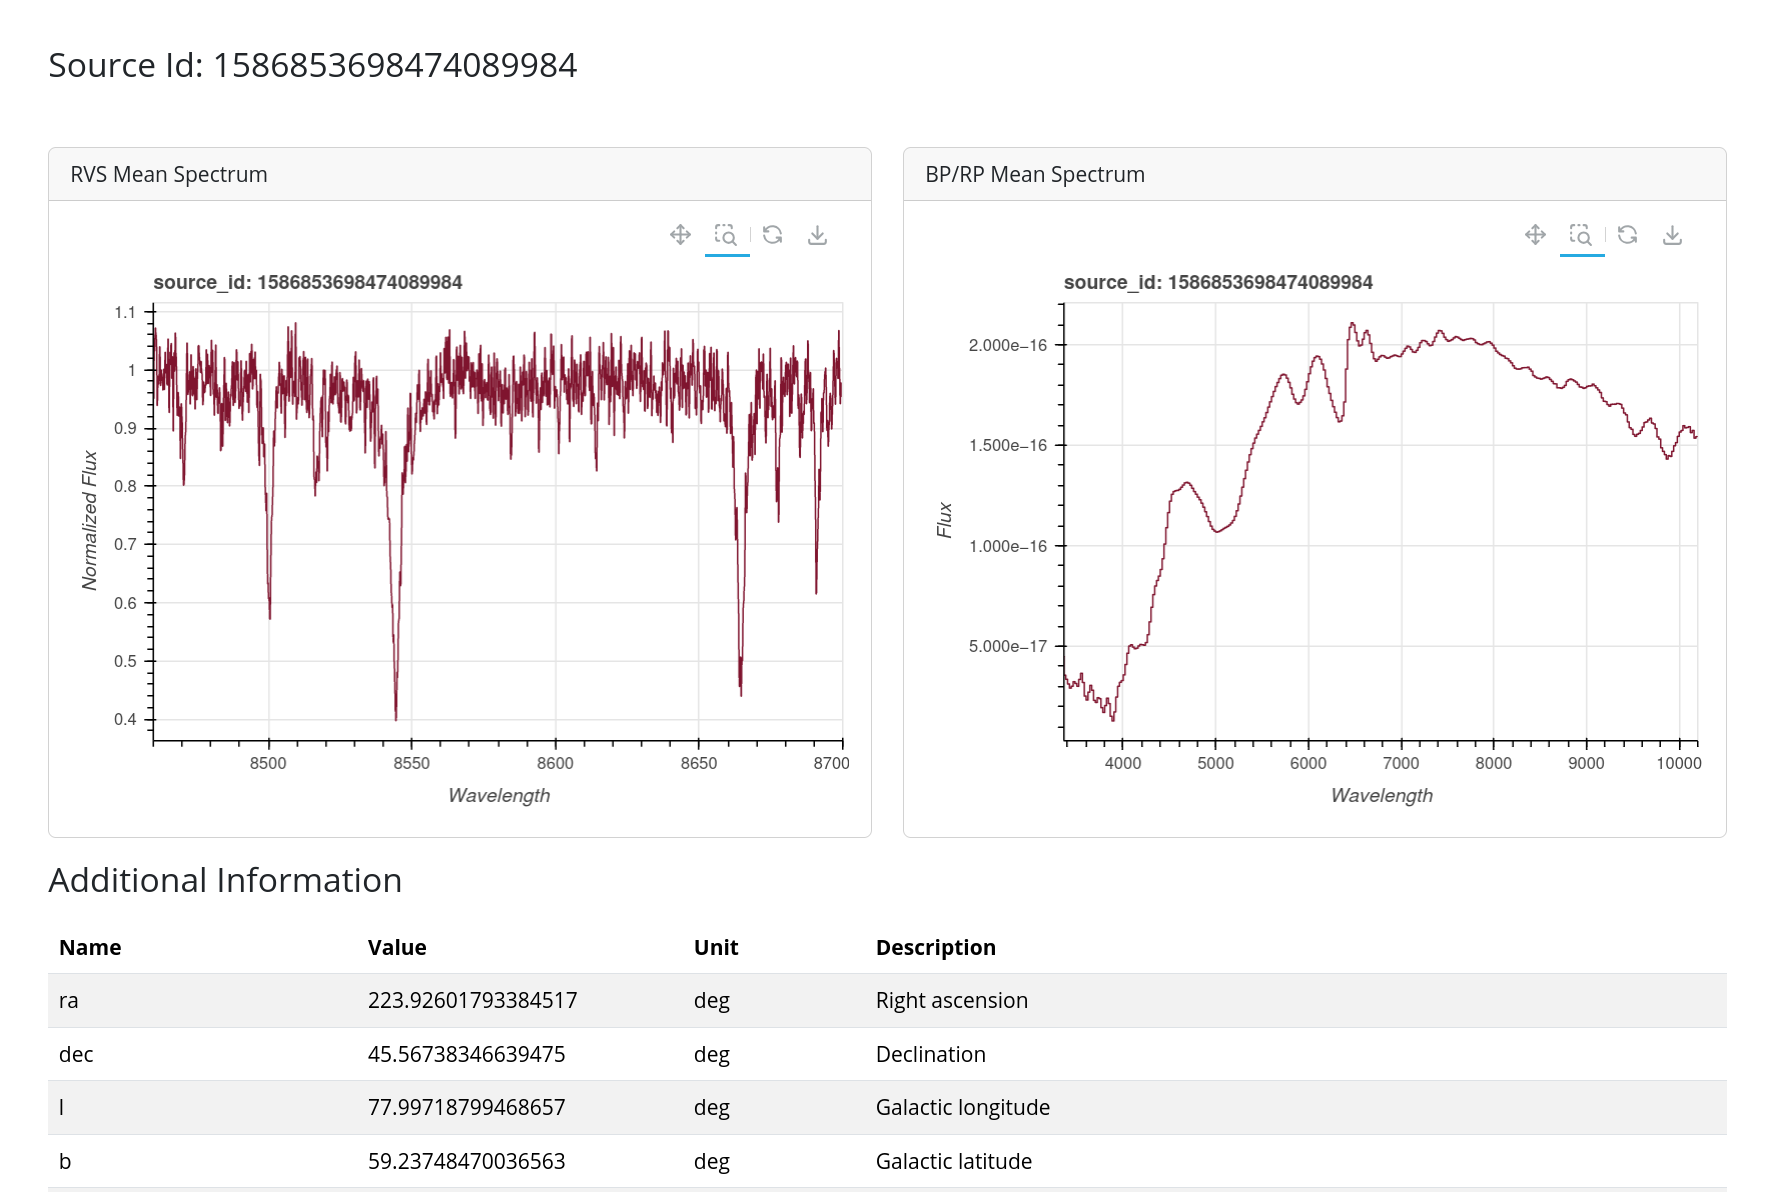Download the BP/RP spectrum plot image
This screenshot has width=1775, height=1192.
[x=1672, y=235]
